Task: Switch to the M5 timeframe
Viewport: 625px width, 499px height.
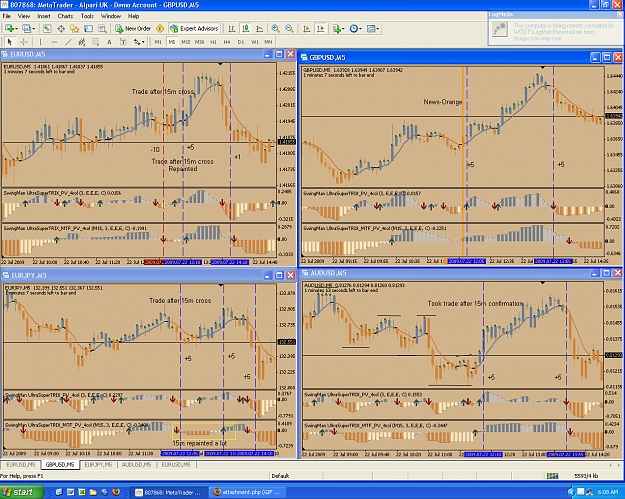Action: tap(172, 42)
